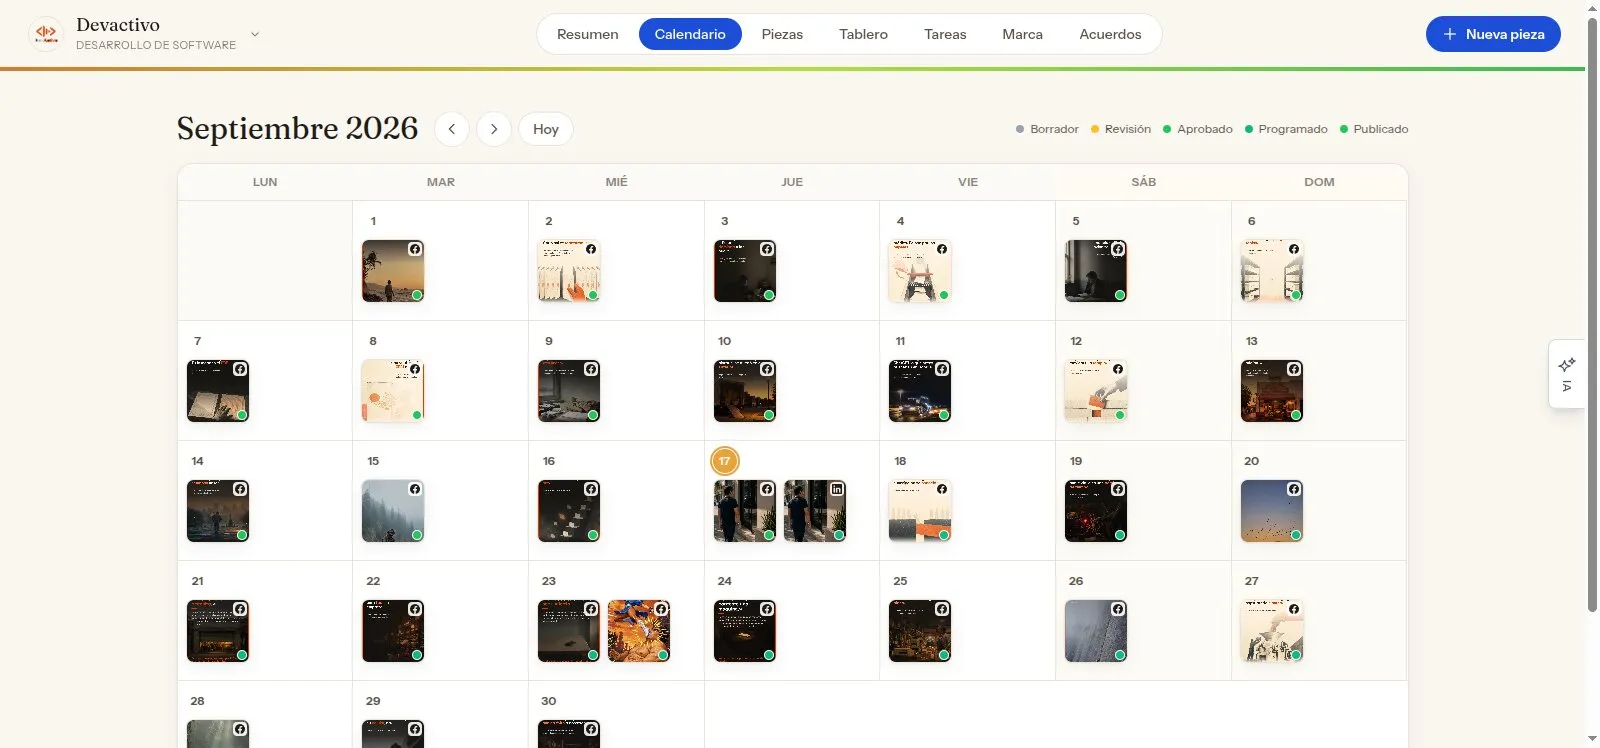
Task: Expand the Devactivo workspace switcher chevron
Action: 255,34
